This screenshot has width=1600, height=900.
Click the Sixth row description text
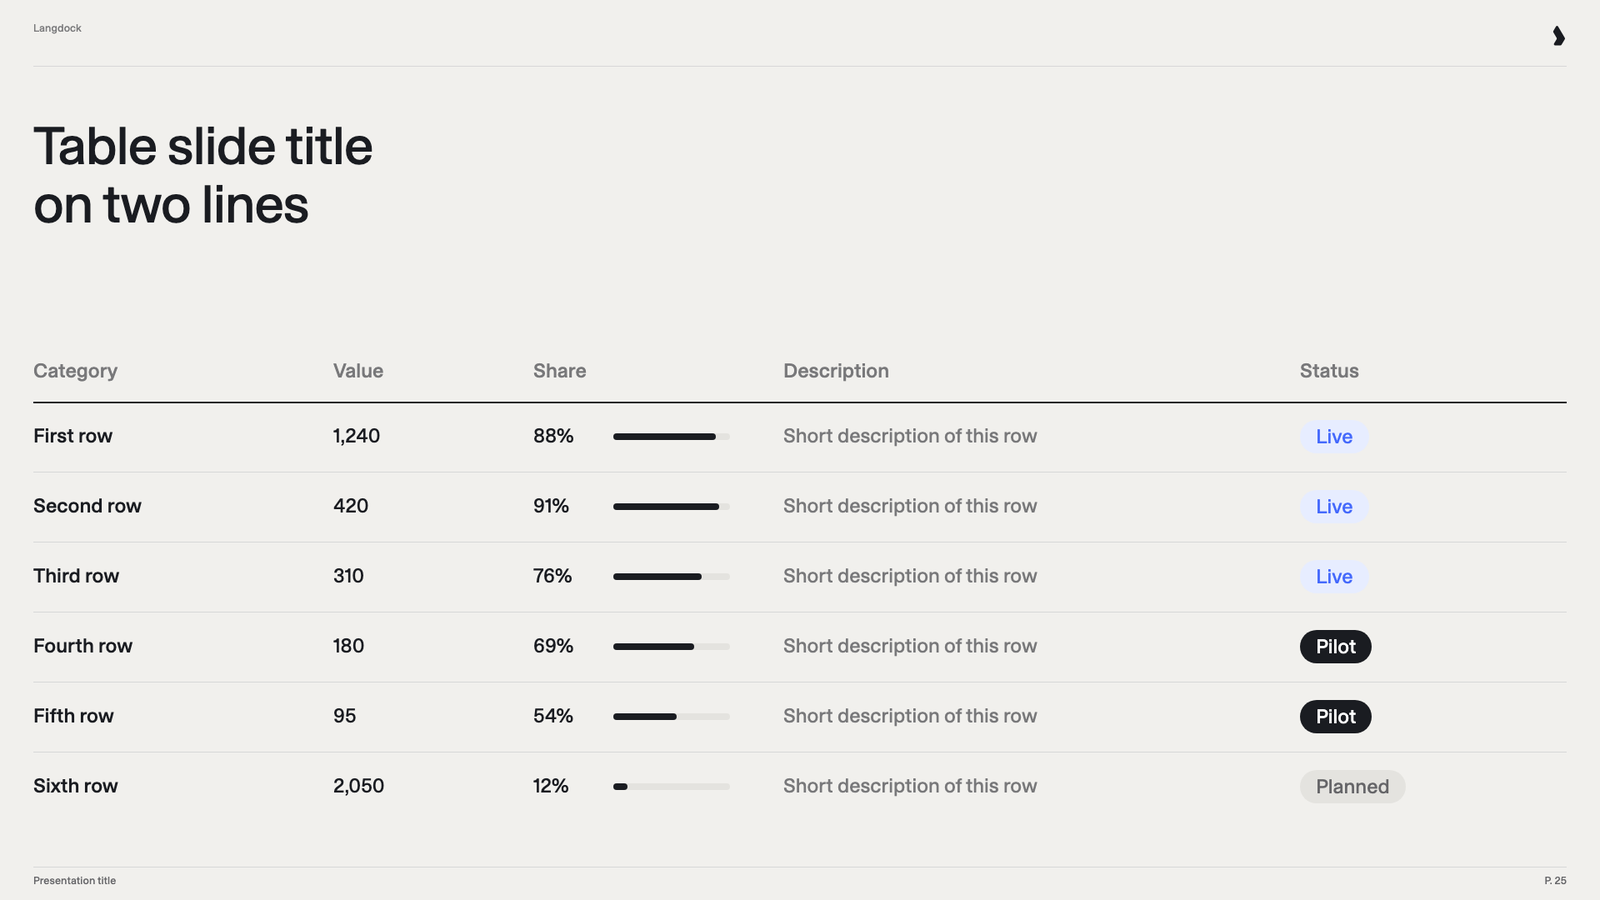pos(910,786)
